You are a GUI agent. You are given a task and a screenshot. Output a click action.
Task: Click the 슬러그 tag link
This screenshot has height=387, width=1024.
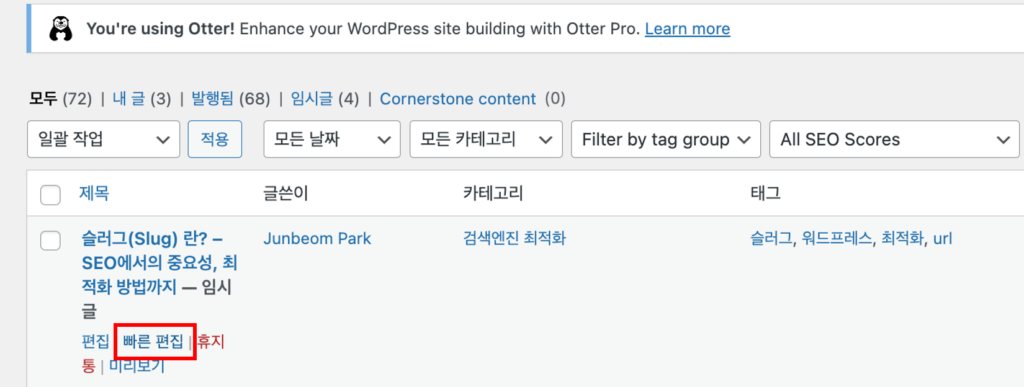coord(771,239)
